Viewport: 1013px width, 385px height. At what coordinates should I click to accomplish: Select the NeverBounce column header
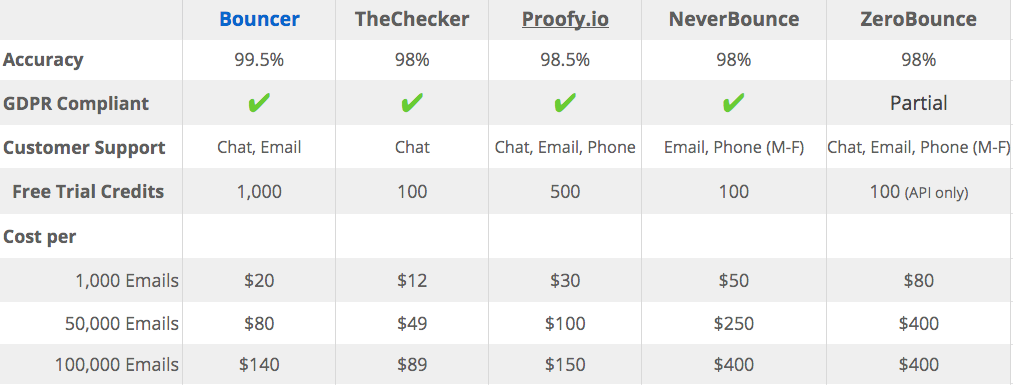tap(733, 19)
